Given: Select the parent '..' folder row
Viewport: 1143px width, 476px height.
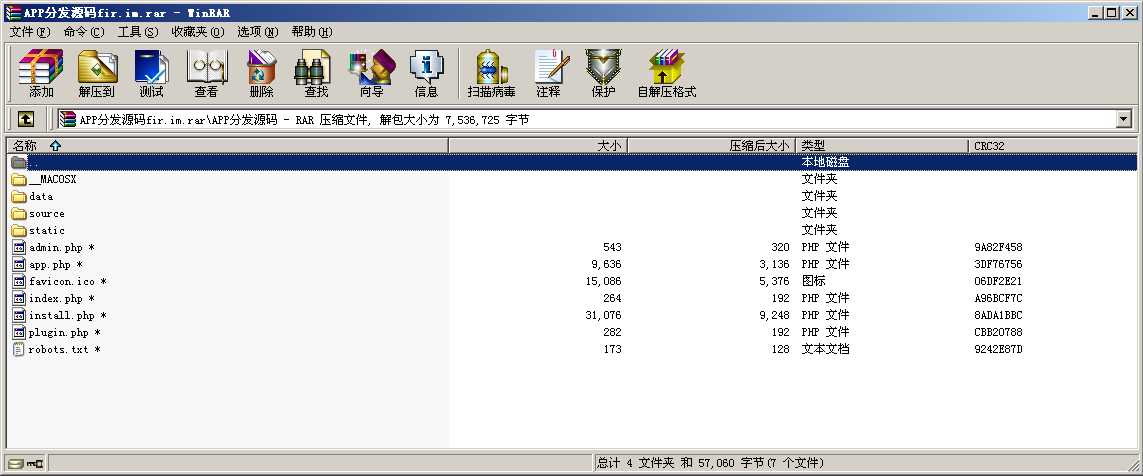Looking at the screenshot, I should (572, 162).
